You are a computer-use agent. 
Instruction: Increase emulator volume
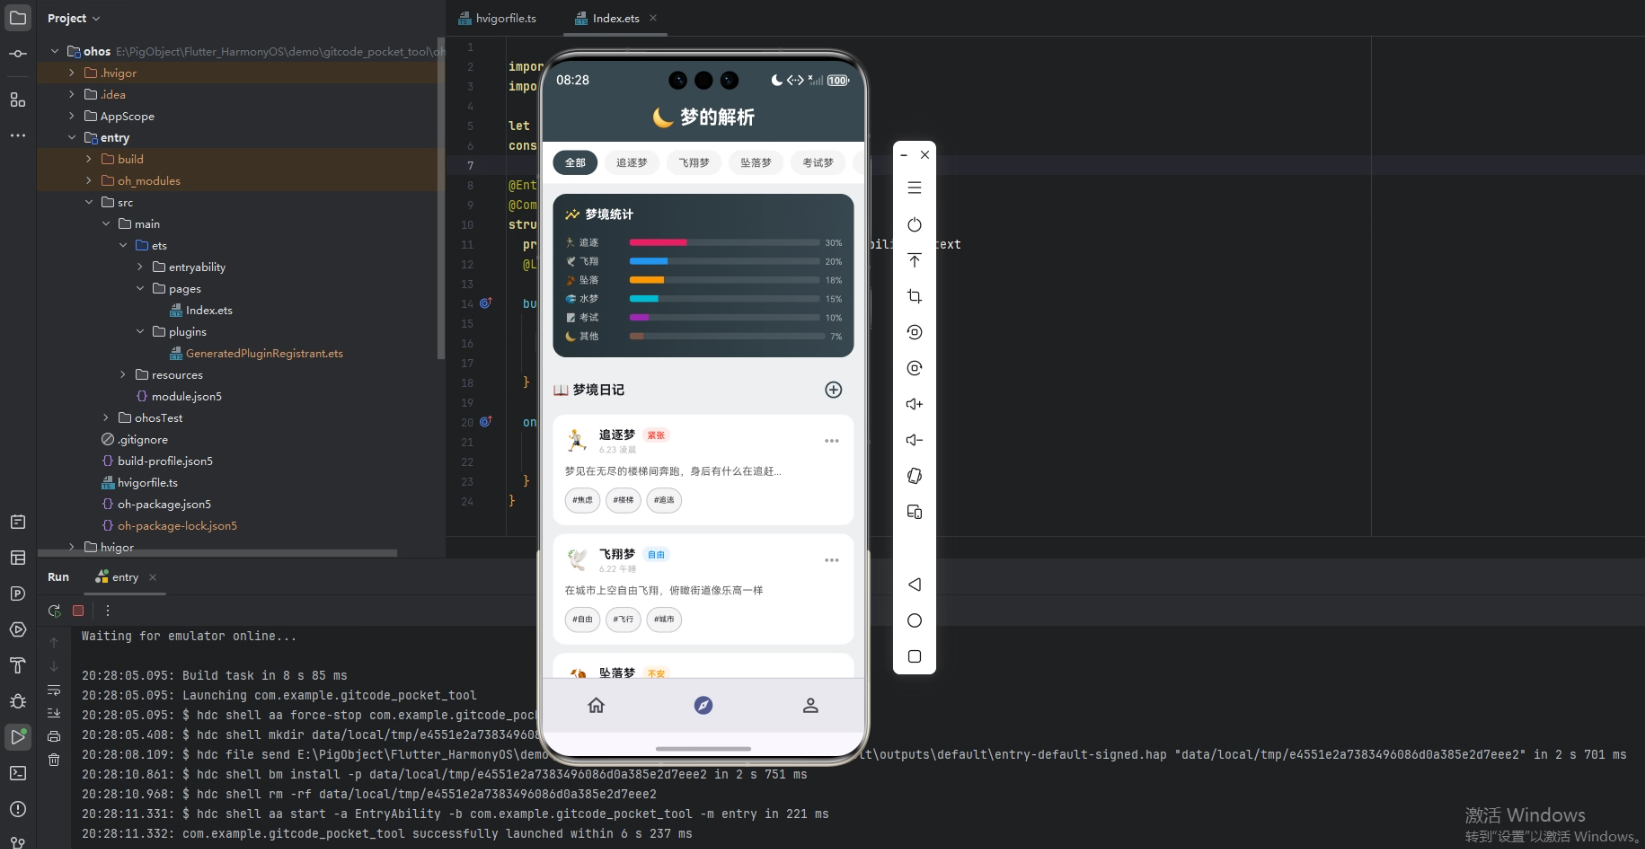(x=914, y=404)
